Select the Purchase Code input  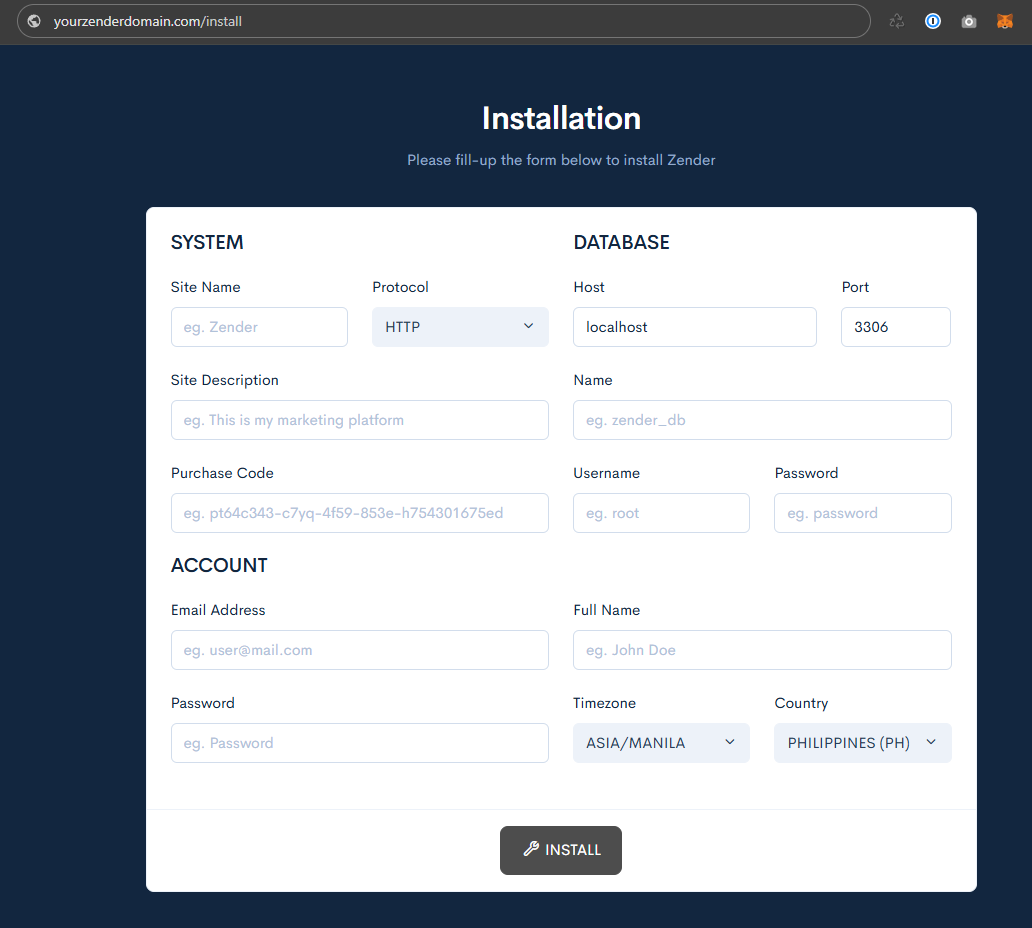click(359, 513)
